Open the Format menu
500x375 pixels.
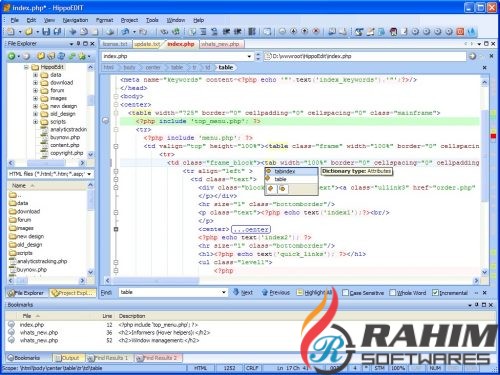[x=105, y=20]
